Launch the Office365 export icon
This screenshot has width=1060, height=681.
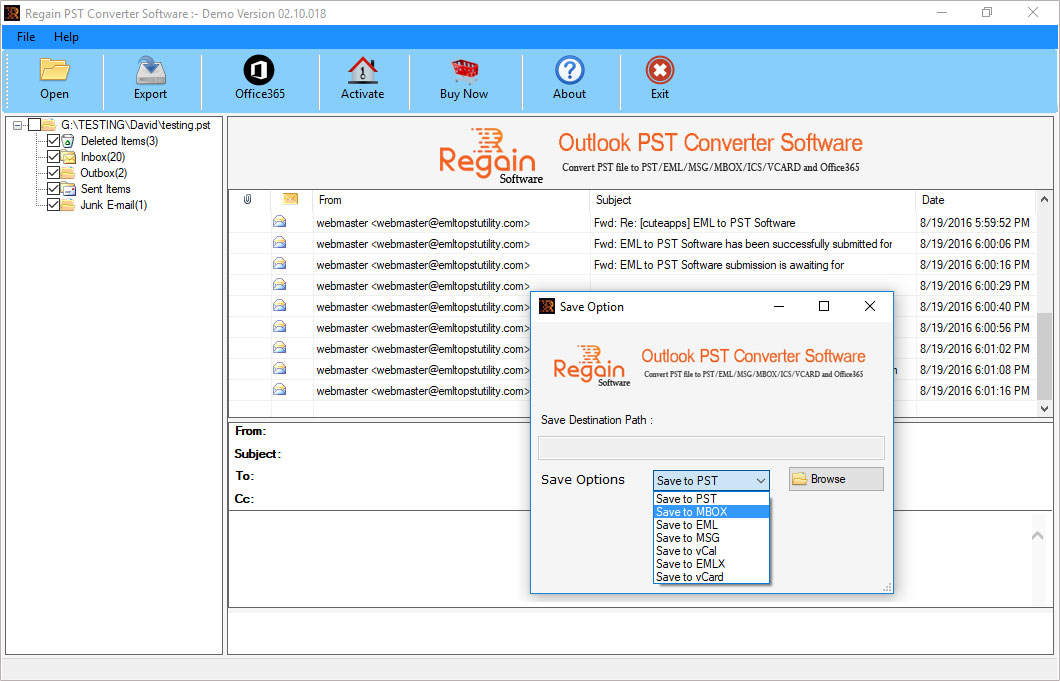(x=259, y=70)
